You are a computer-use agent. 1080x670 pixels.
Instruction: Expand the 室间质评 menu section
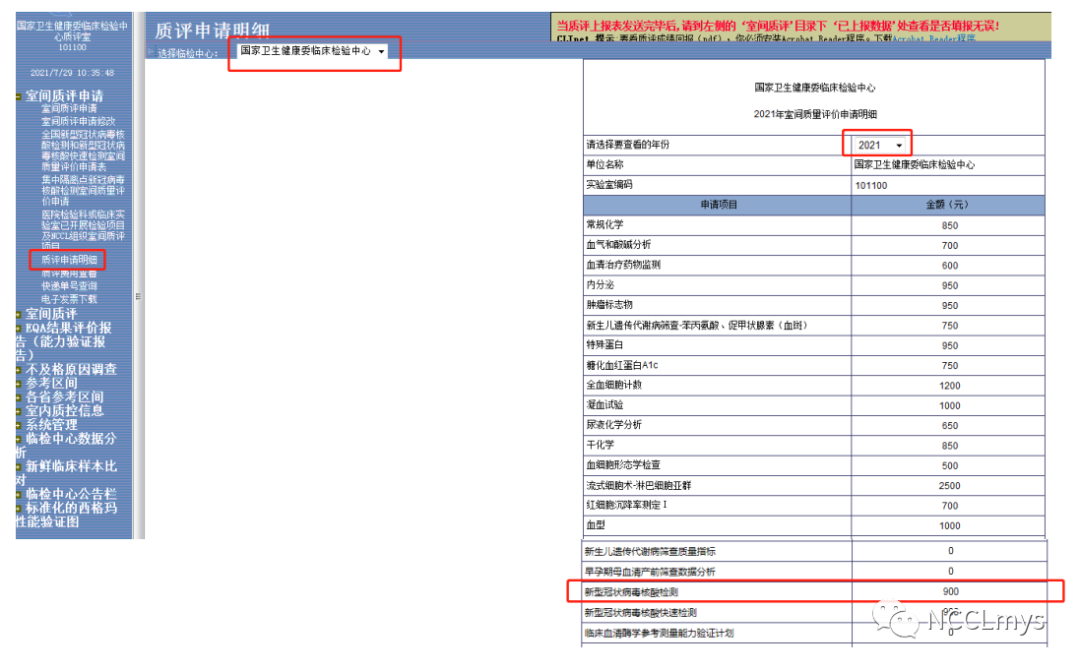[x=51, y=314]
